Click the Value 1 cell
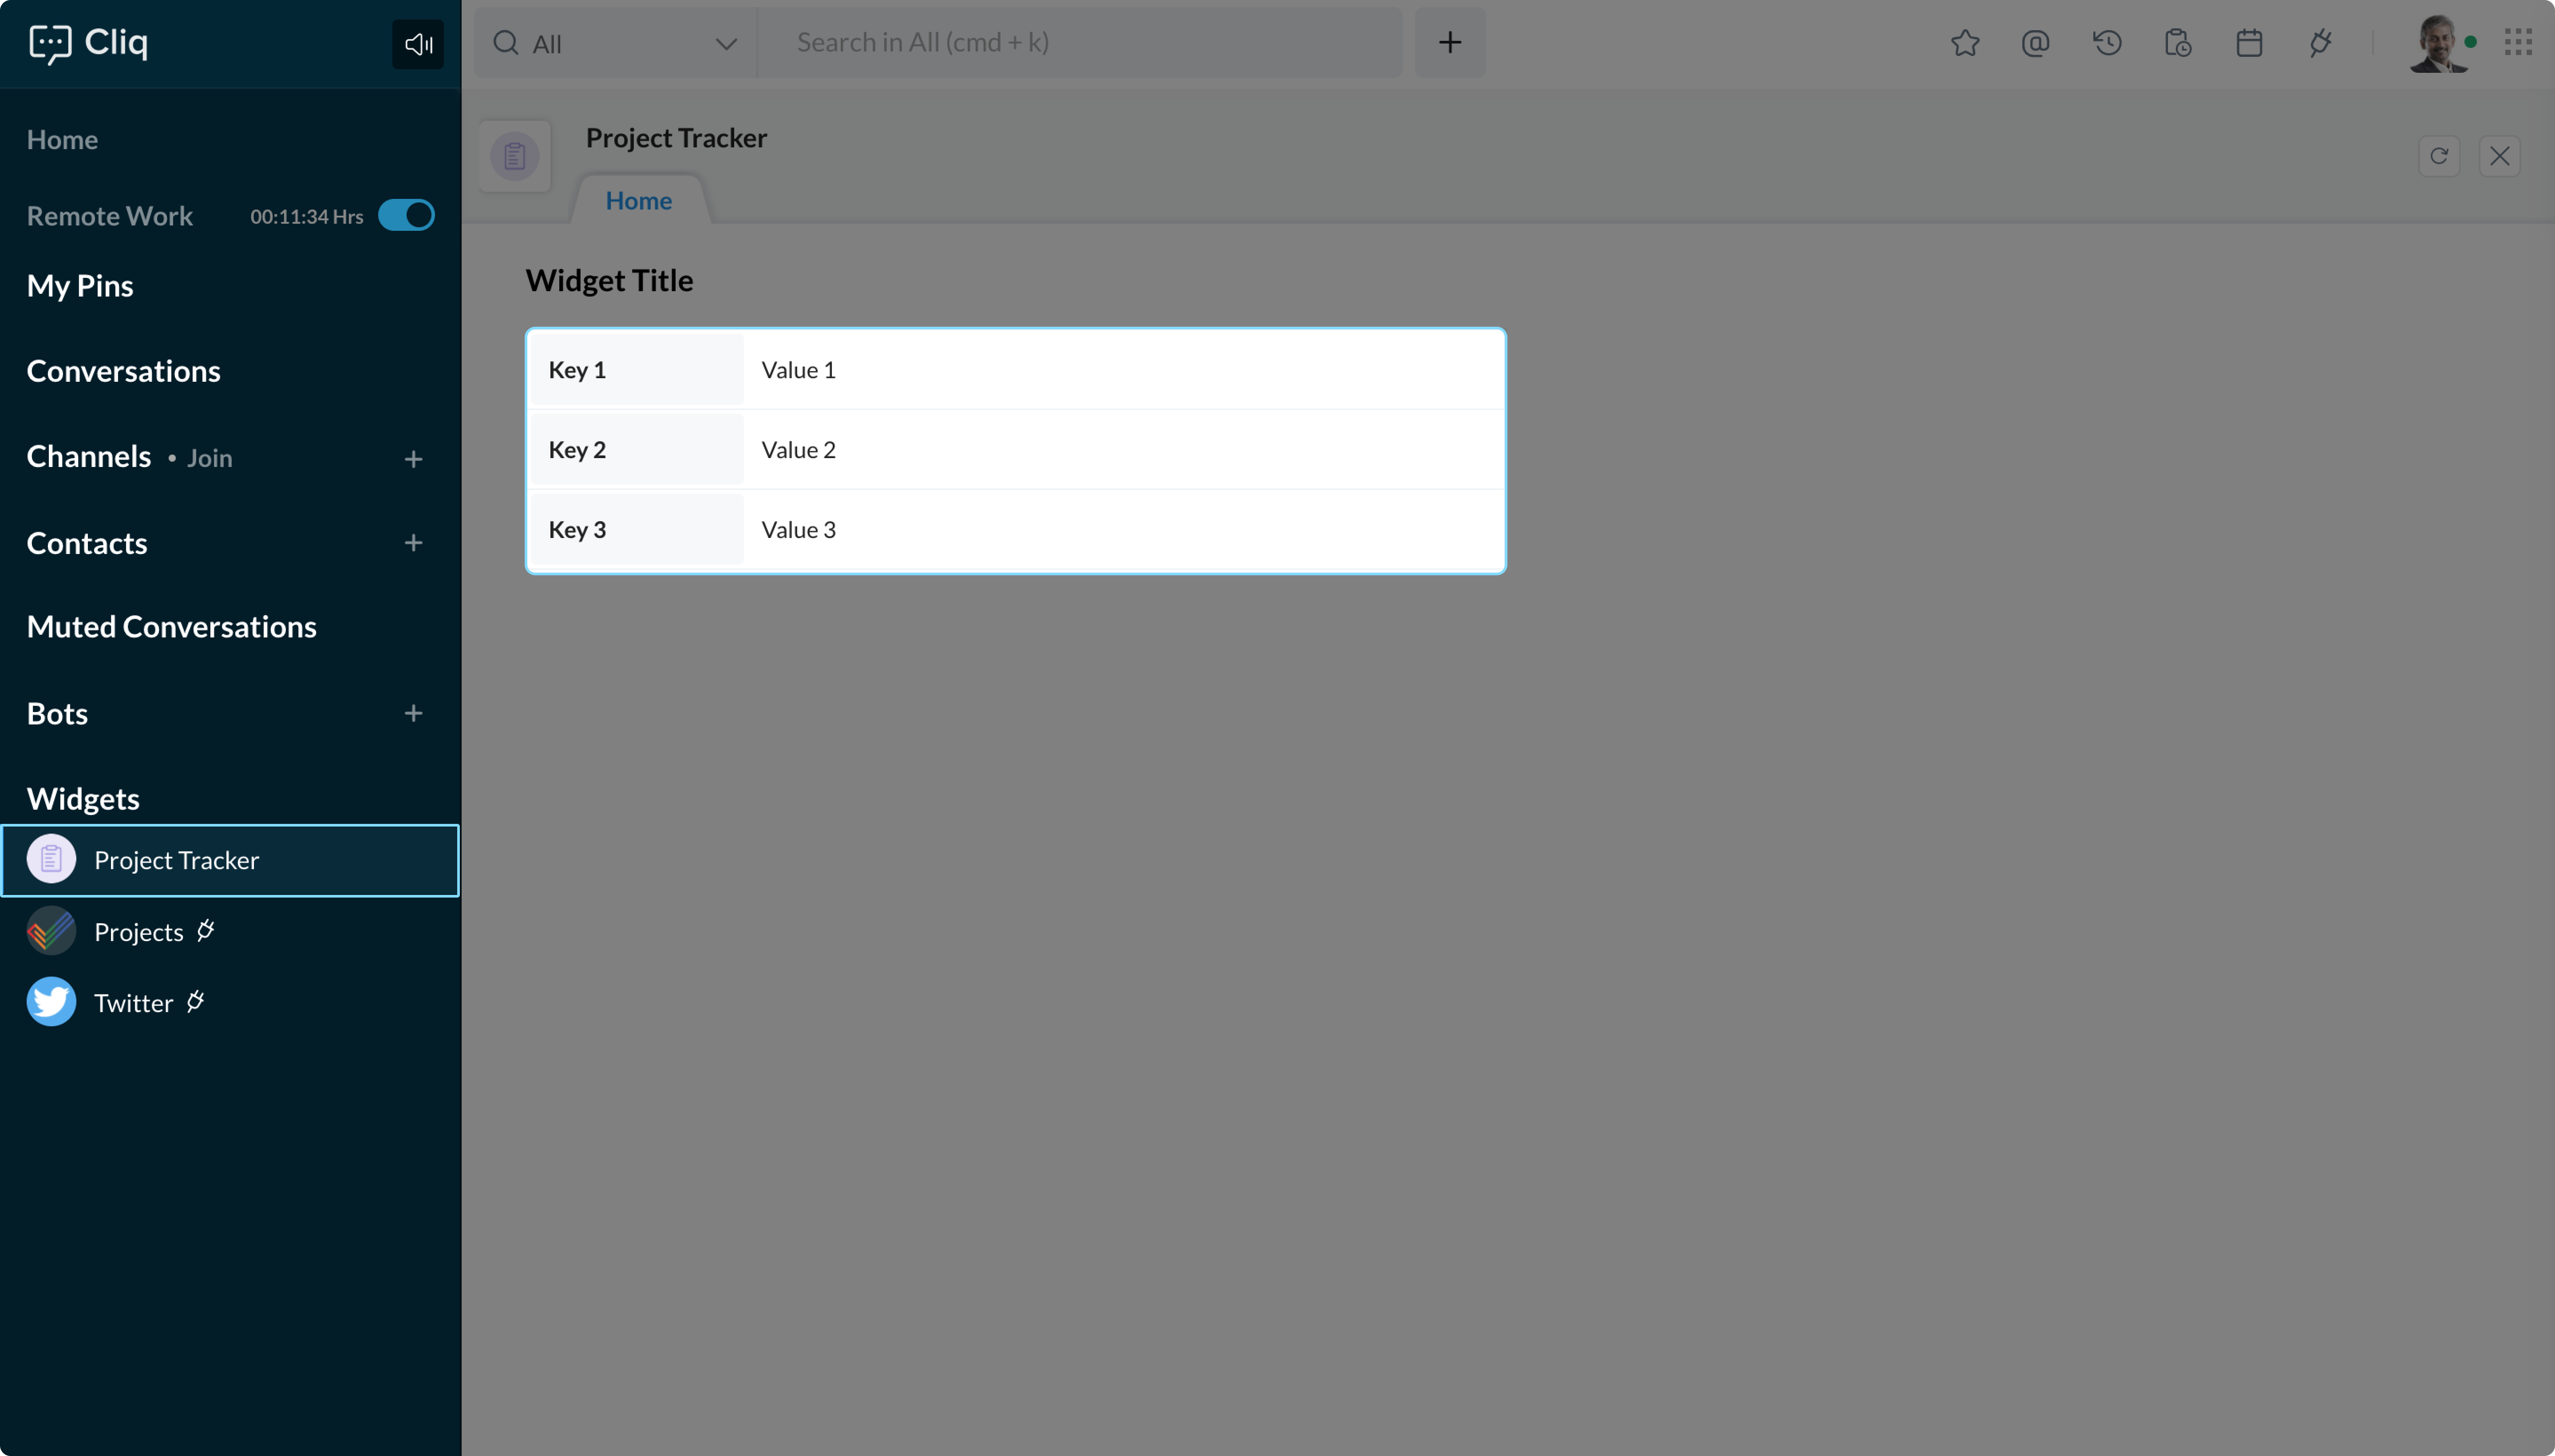2555x1456 pixels. click(x=1124, y=370)
